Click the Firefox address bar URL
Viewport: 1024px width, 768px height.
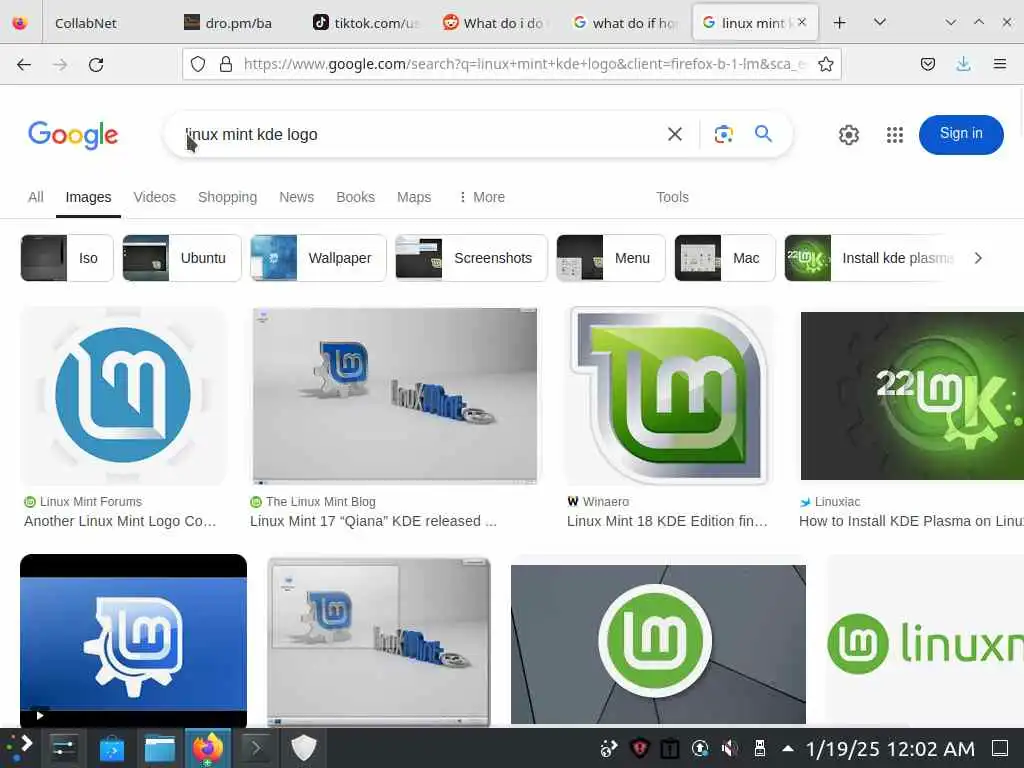tap(526, 64)
